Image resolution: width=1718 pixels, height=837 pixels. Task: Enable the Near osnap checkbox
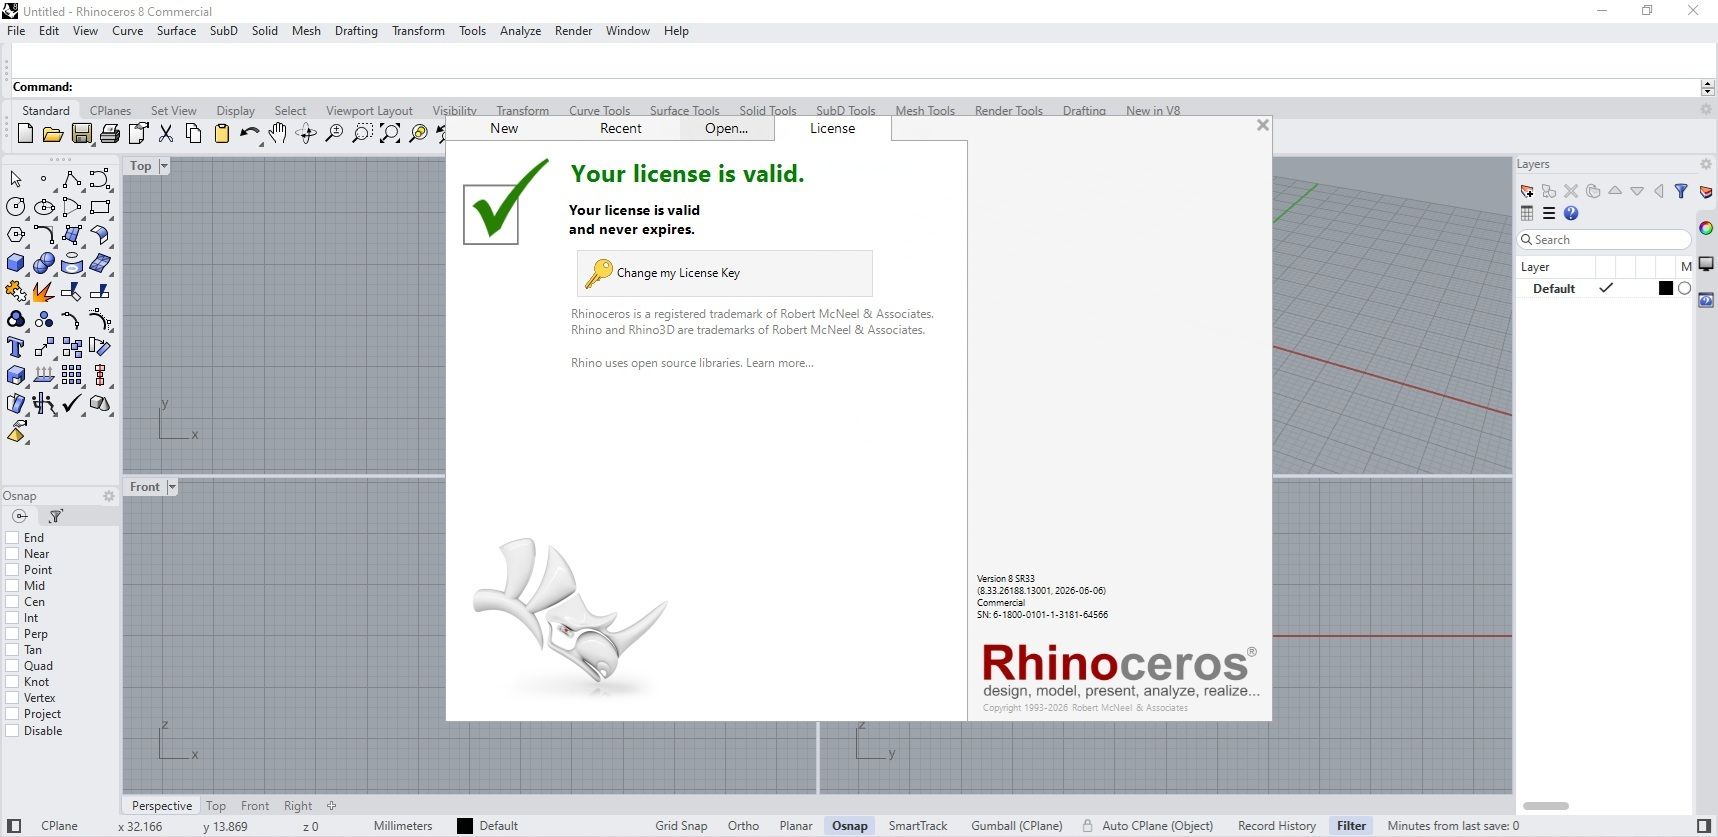coord(13,554)
